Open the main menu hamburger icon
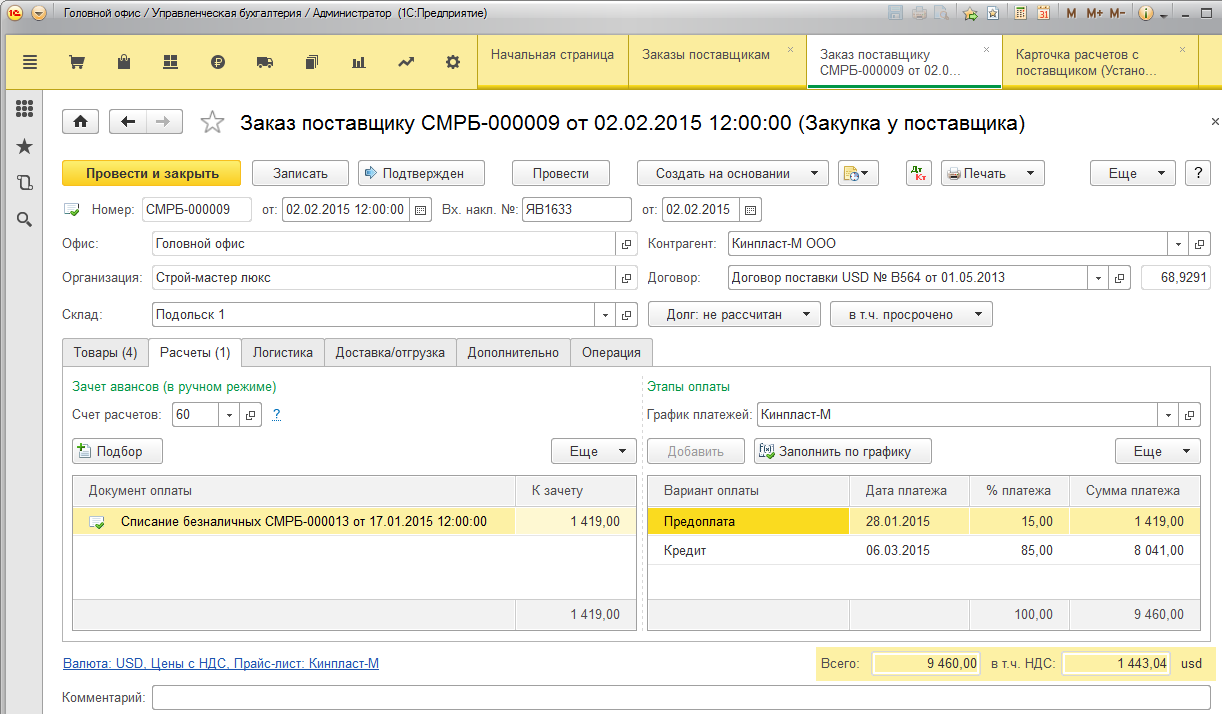 pos(30,62)
